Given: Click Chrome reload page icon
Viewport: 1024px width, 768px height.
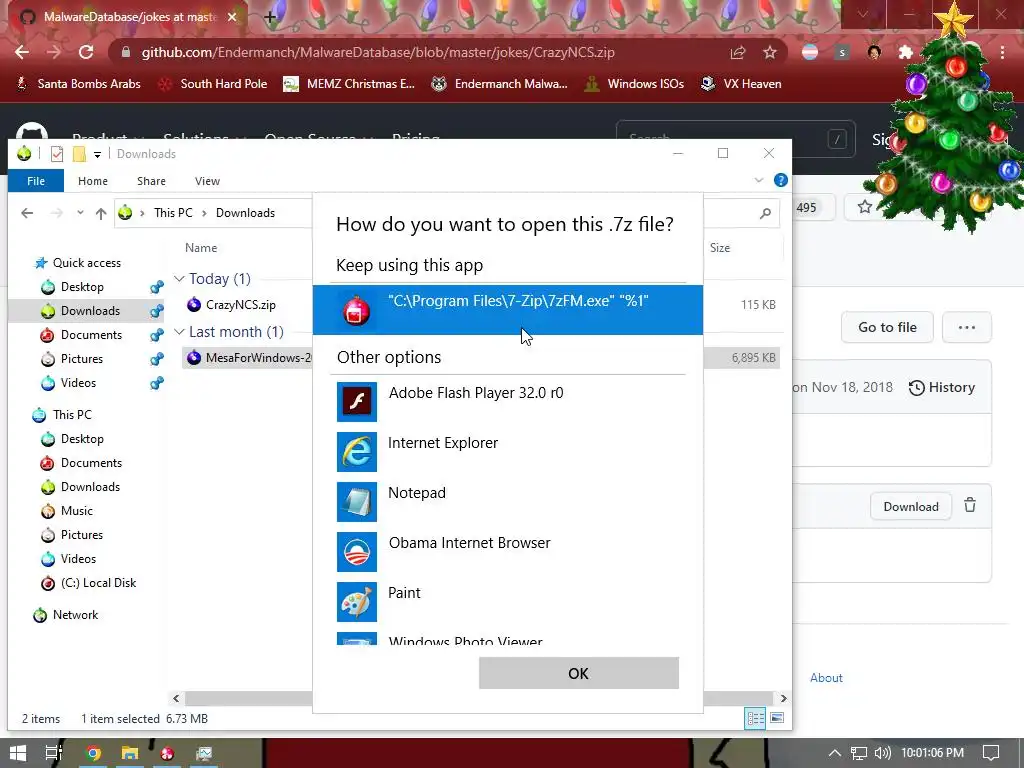Looking at the screenshot, I should pos(86,52).
